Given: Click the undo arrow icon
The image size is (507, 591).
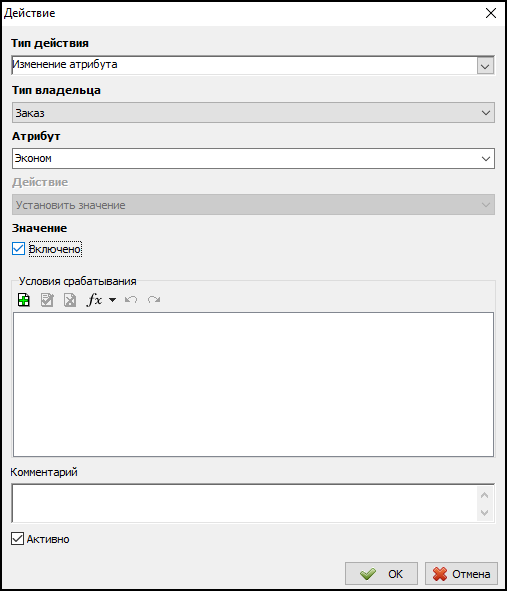Looking at the screenshot, I should [x=131, y=300].
